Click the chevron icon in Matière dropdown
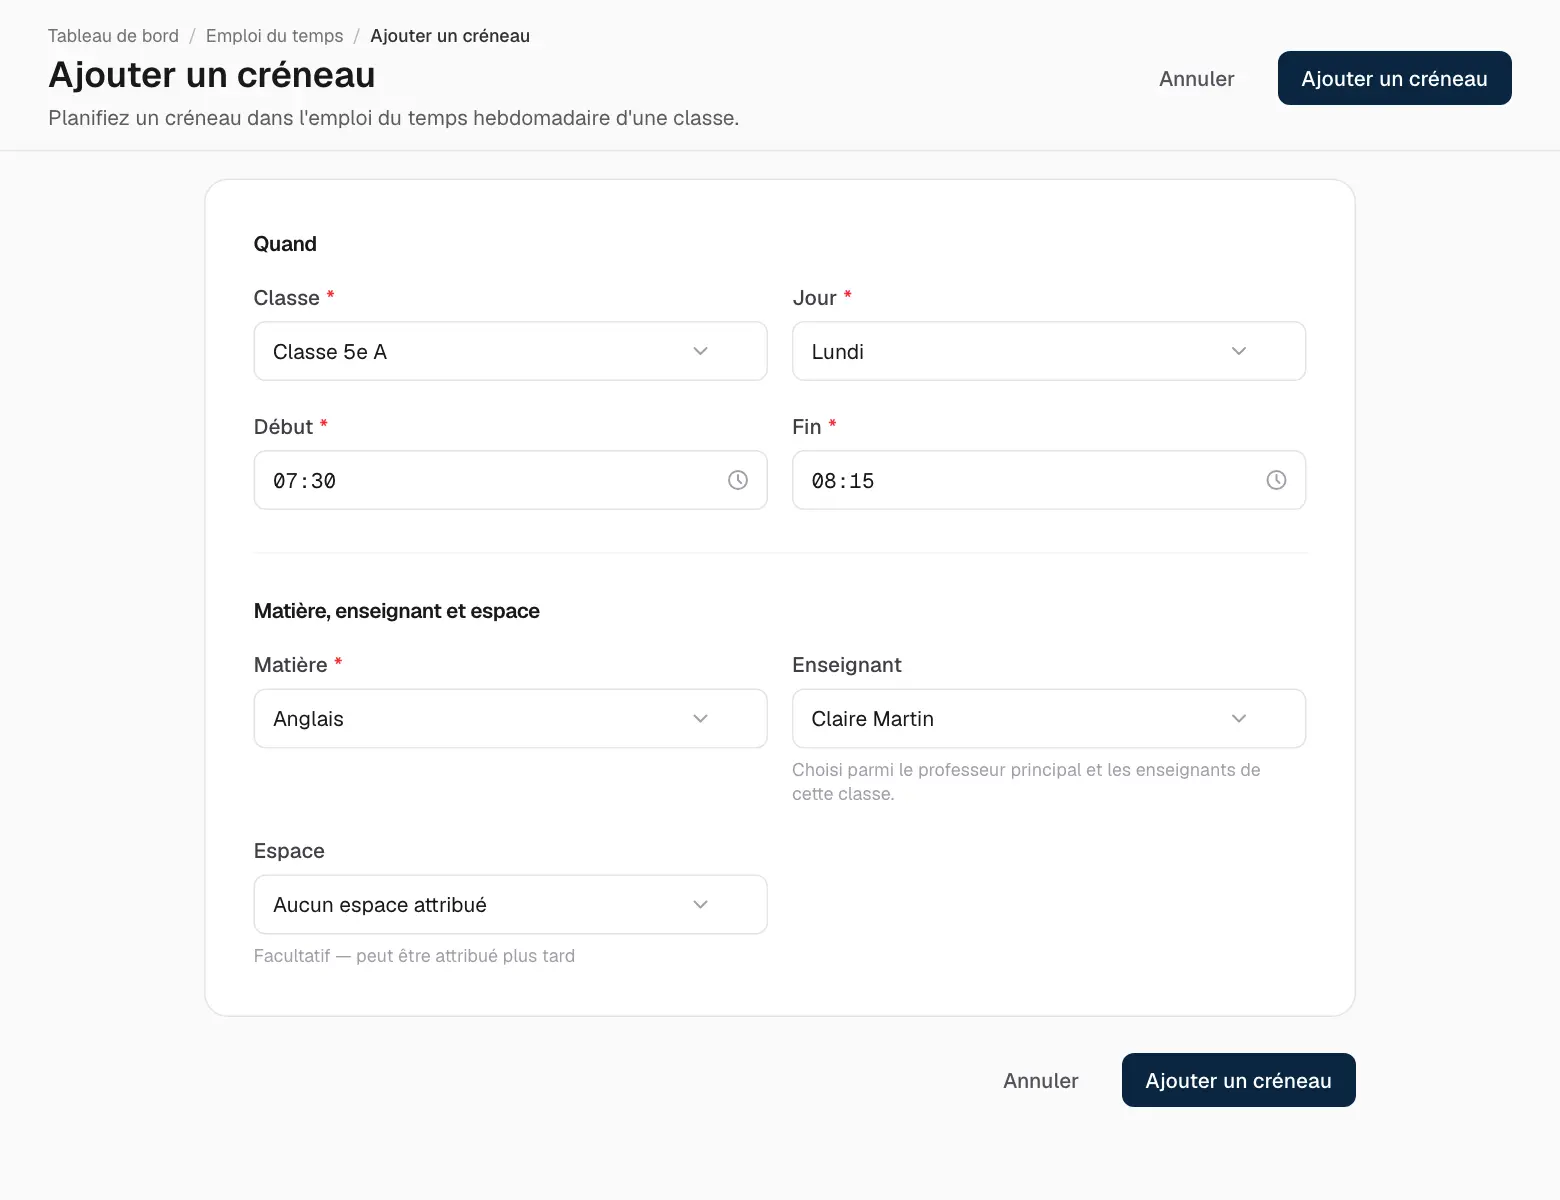This screenshot has width=1560, height=1200. [700, 718]
